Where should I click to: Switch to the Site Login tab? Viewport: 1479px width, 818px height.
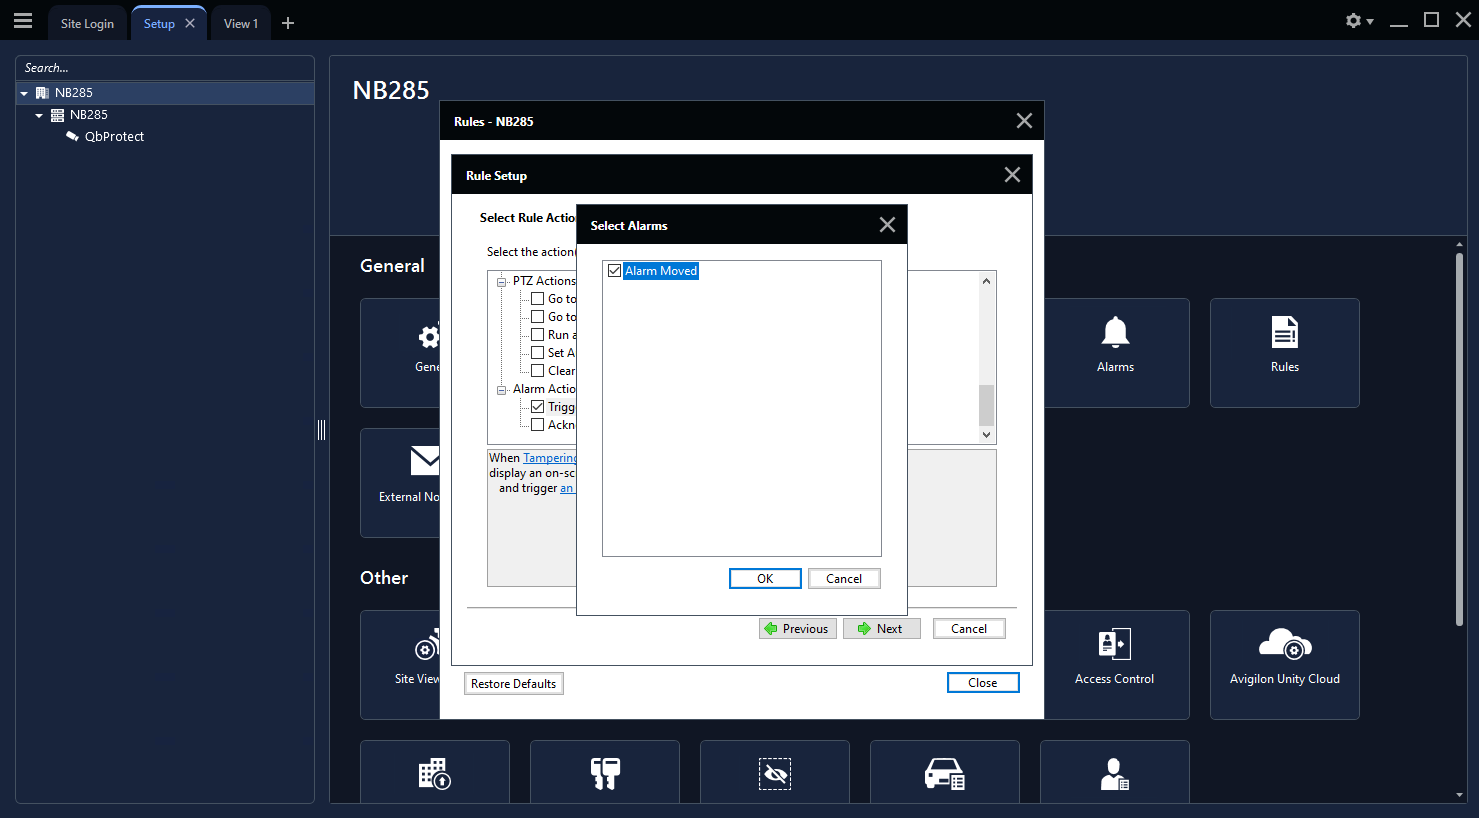click(x=87, y=23)
